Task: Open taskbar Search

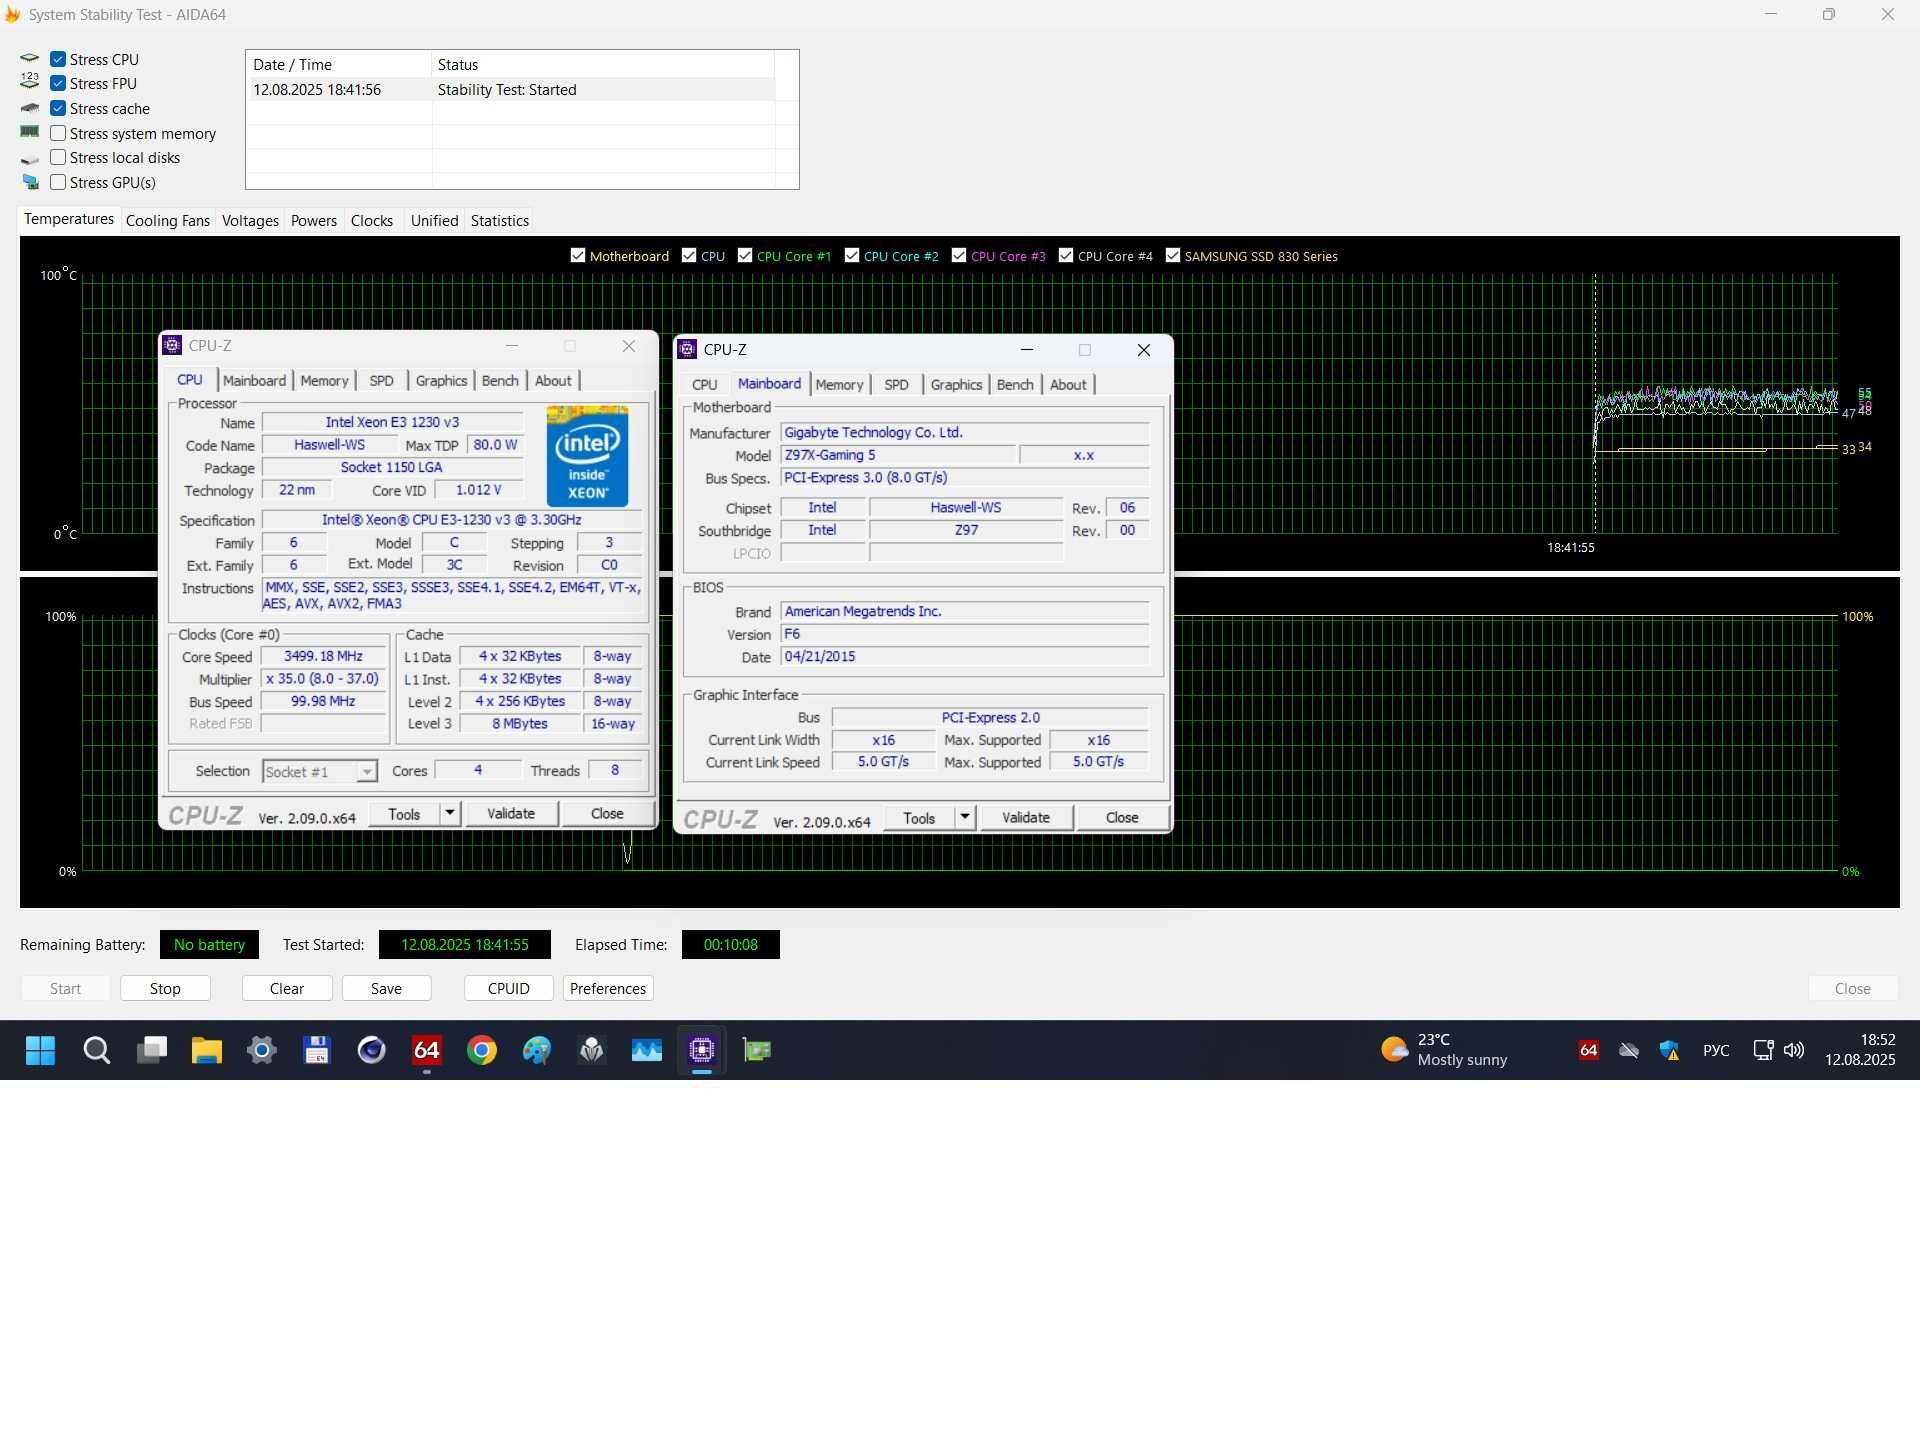Action: click(96, 1050)
